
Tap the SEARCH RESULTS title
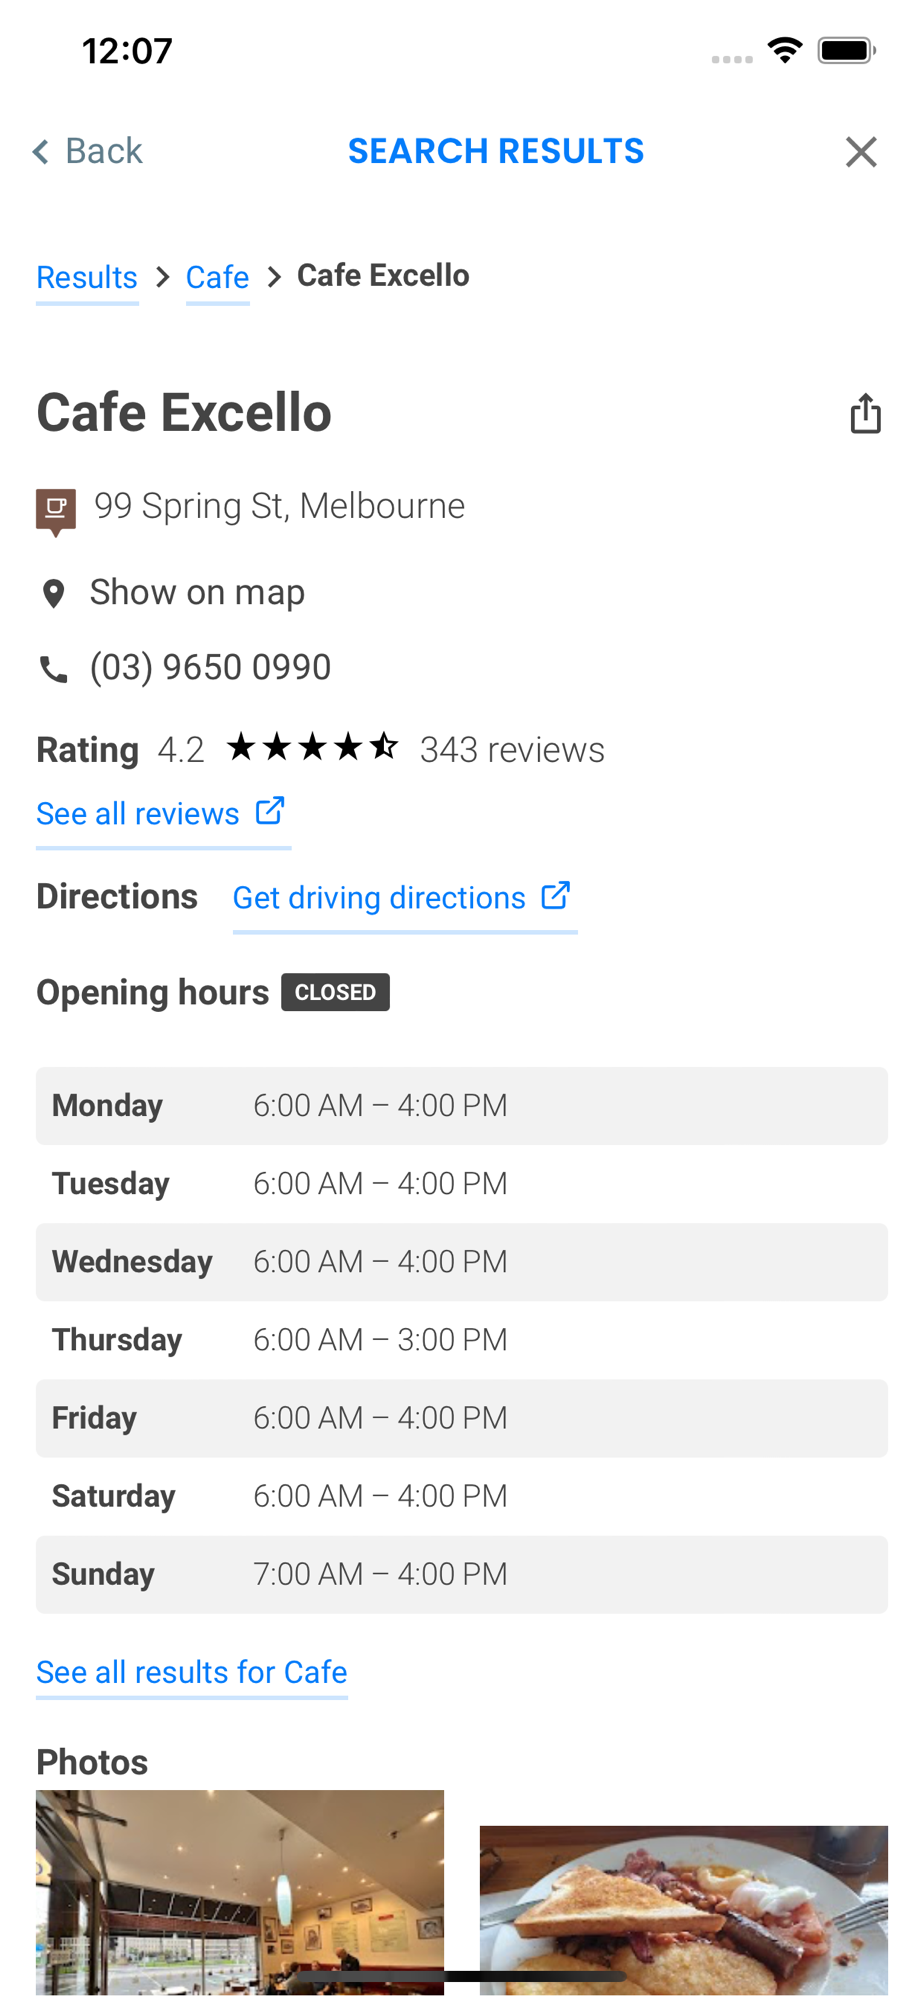496,151
